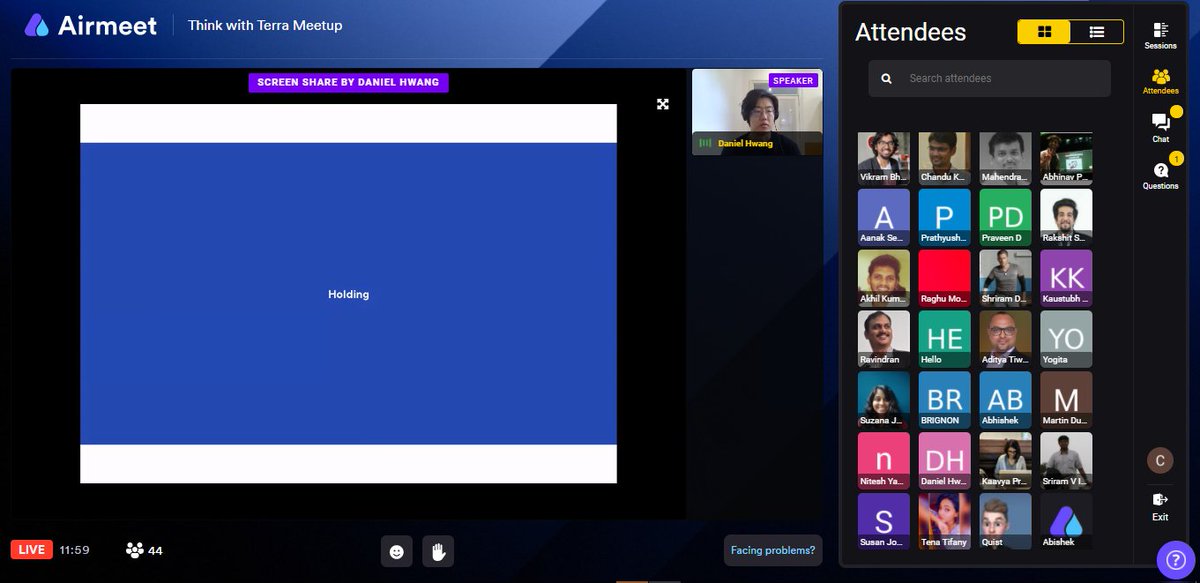The image size is (1200, 583).
Task: Click the Search attendees input field
Action: click(989, 78)
